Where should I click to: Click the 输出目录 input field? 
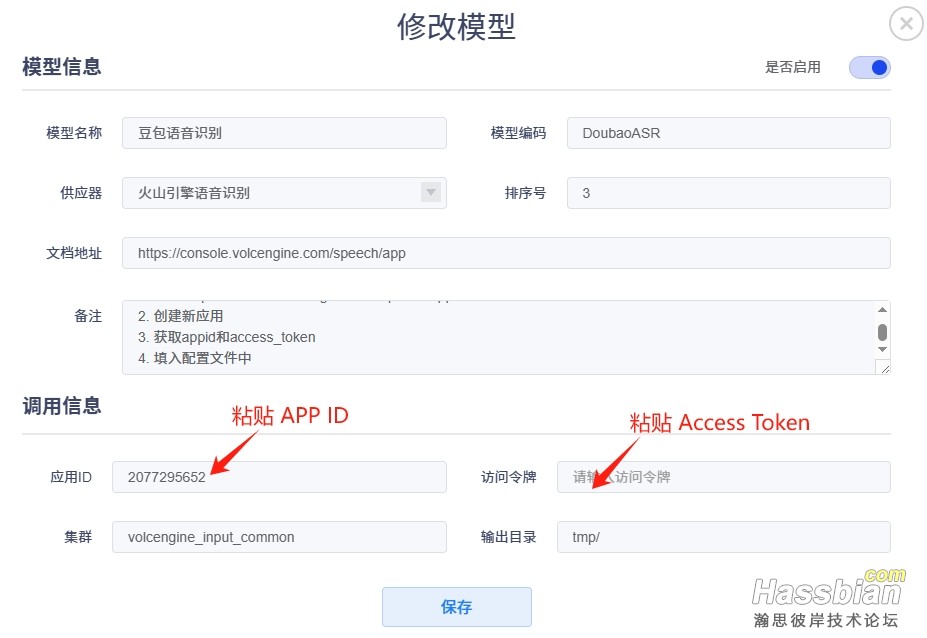(724, 537)
